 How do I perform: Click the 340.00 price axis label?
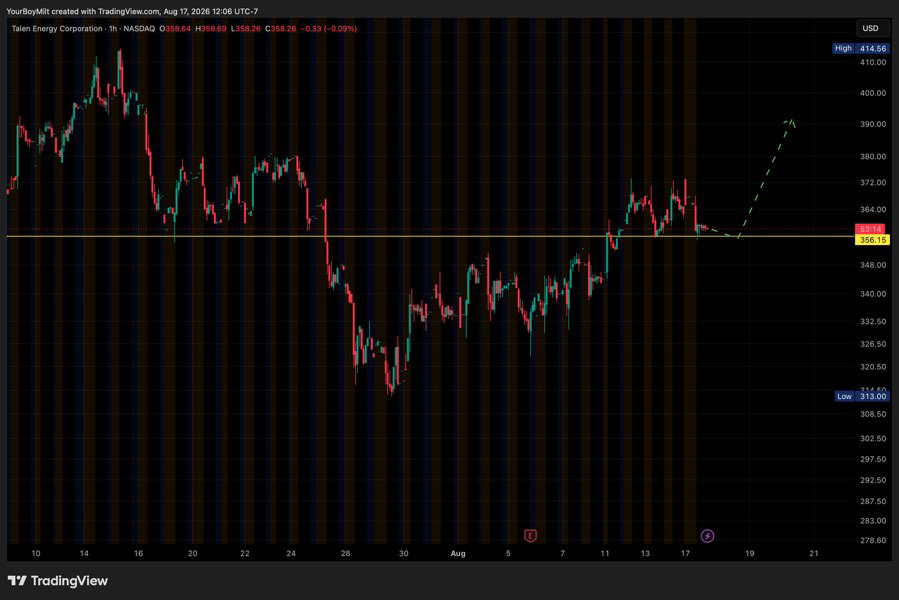873,294
